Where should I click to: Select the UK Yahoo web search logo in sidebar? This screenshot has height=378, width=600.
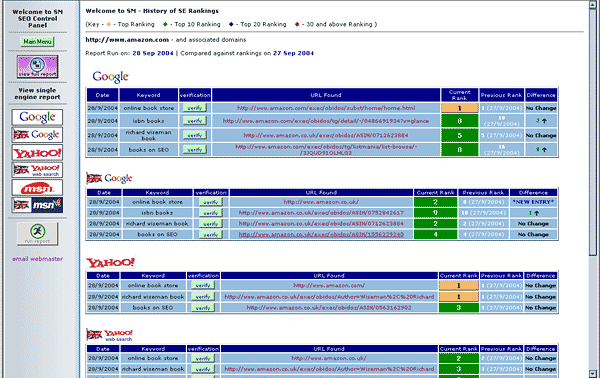pyautogui.click(x=37, y=170)
